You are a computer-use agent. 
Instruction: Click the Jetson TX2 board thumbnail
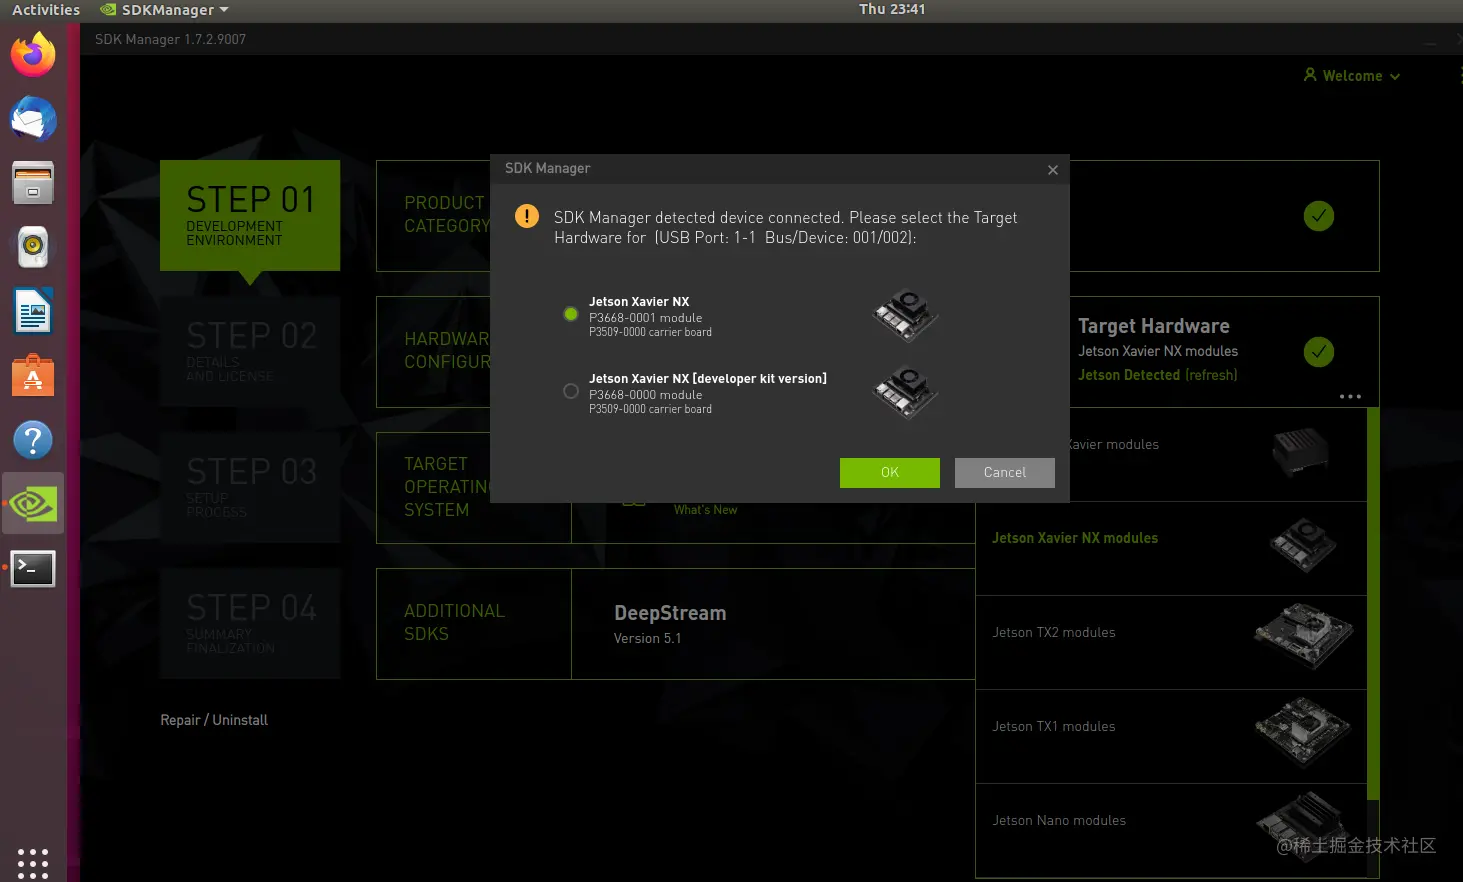tap(1304, 635)
